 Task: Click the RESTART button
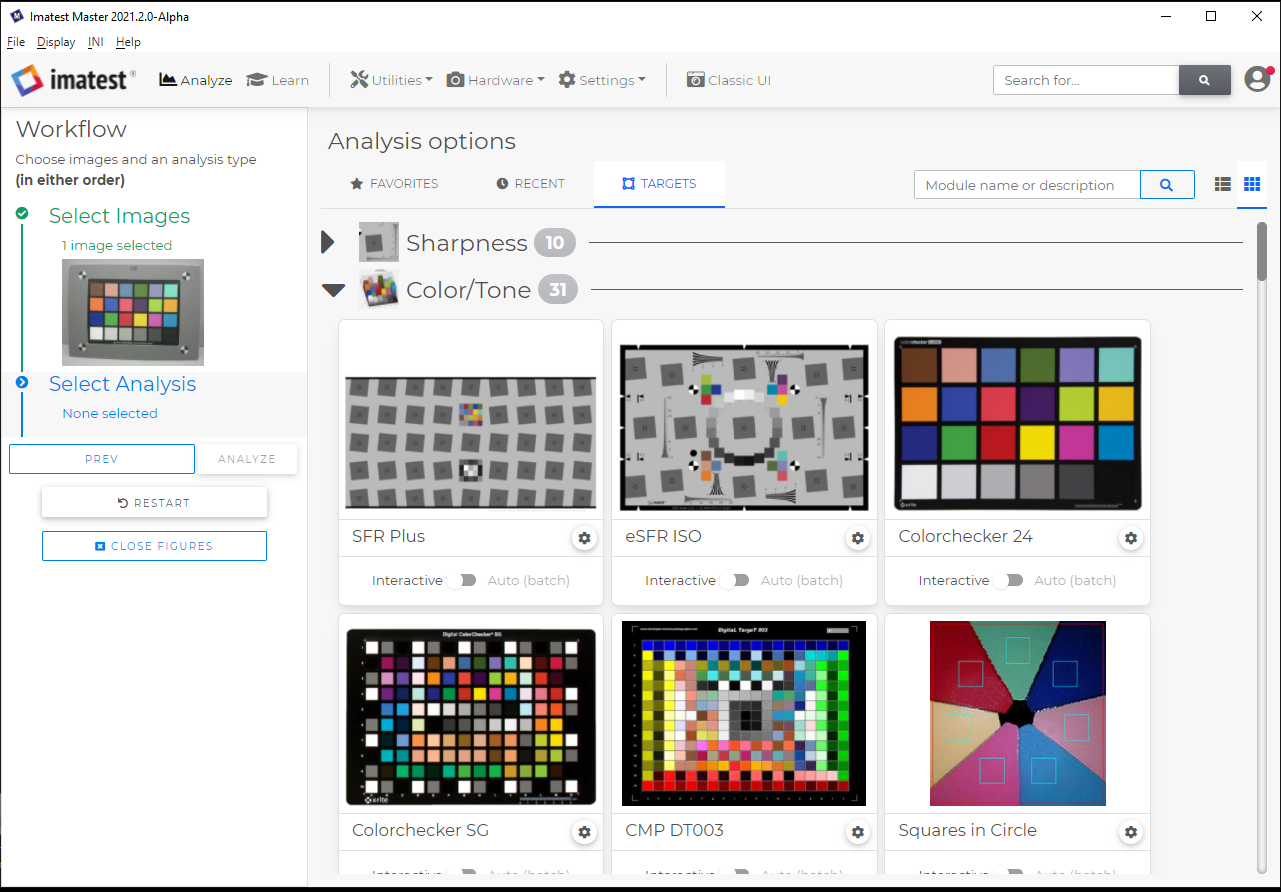154,503
